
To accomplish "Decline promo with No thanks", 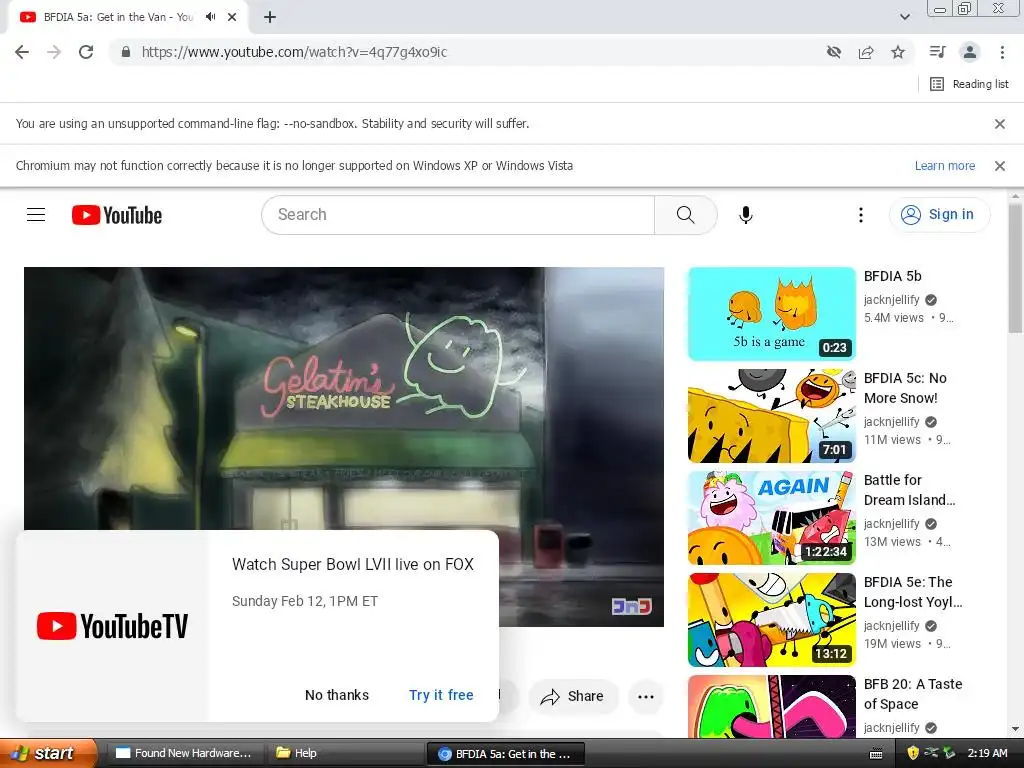I will (x=337, y=696).
